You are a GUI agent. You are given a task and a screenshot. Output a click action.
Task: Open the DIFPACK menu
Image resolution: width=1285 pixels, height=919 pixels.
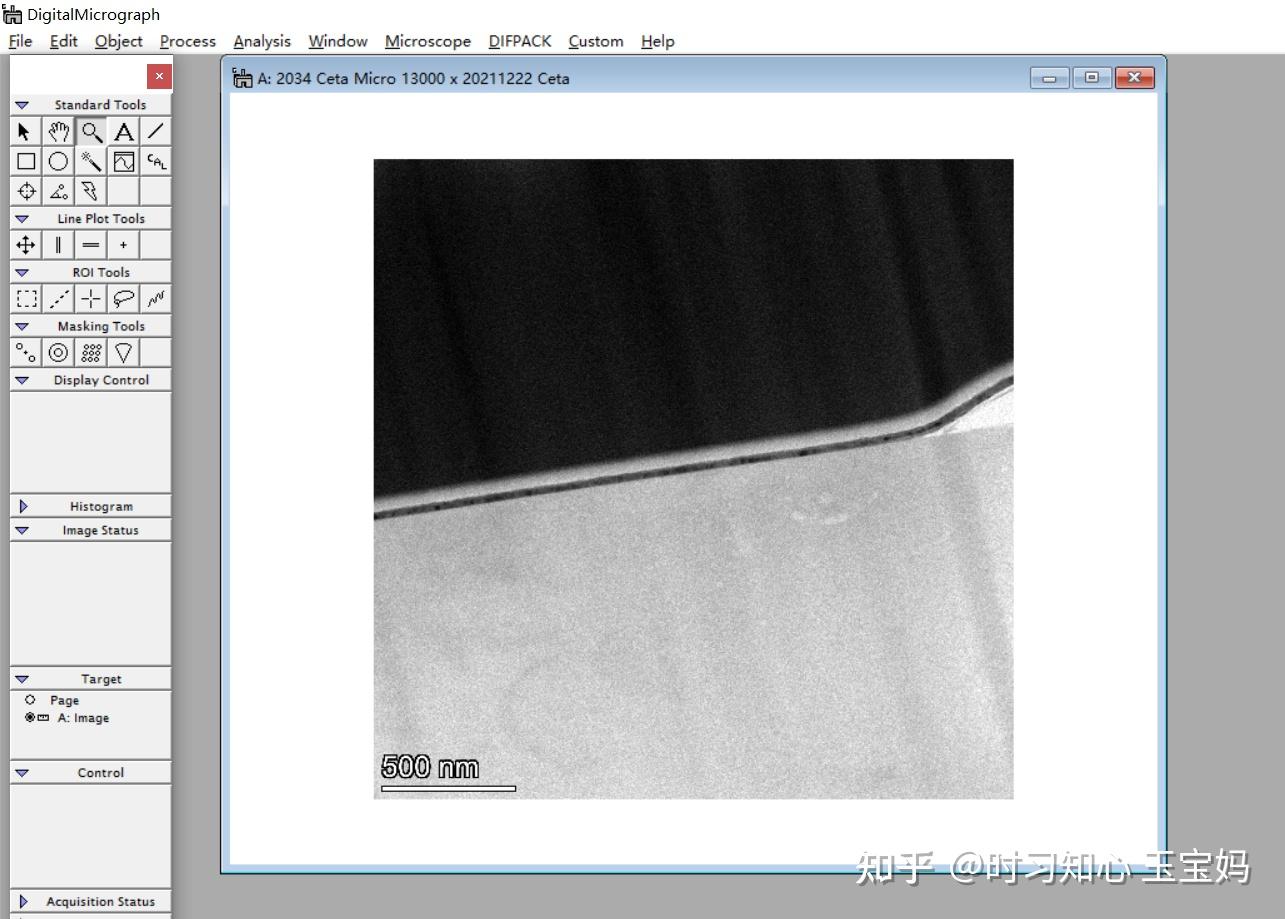pyautogui.click(x=519, y=41)
